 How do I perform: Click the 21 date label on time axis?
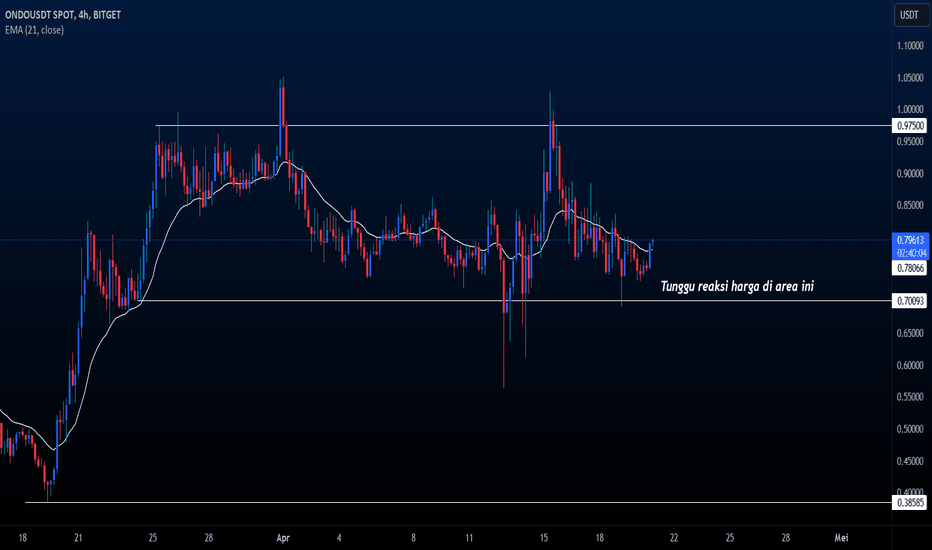(78, 538)
